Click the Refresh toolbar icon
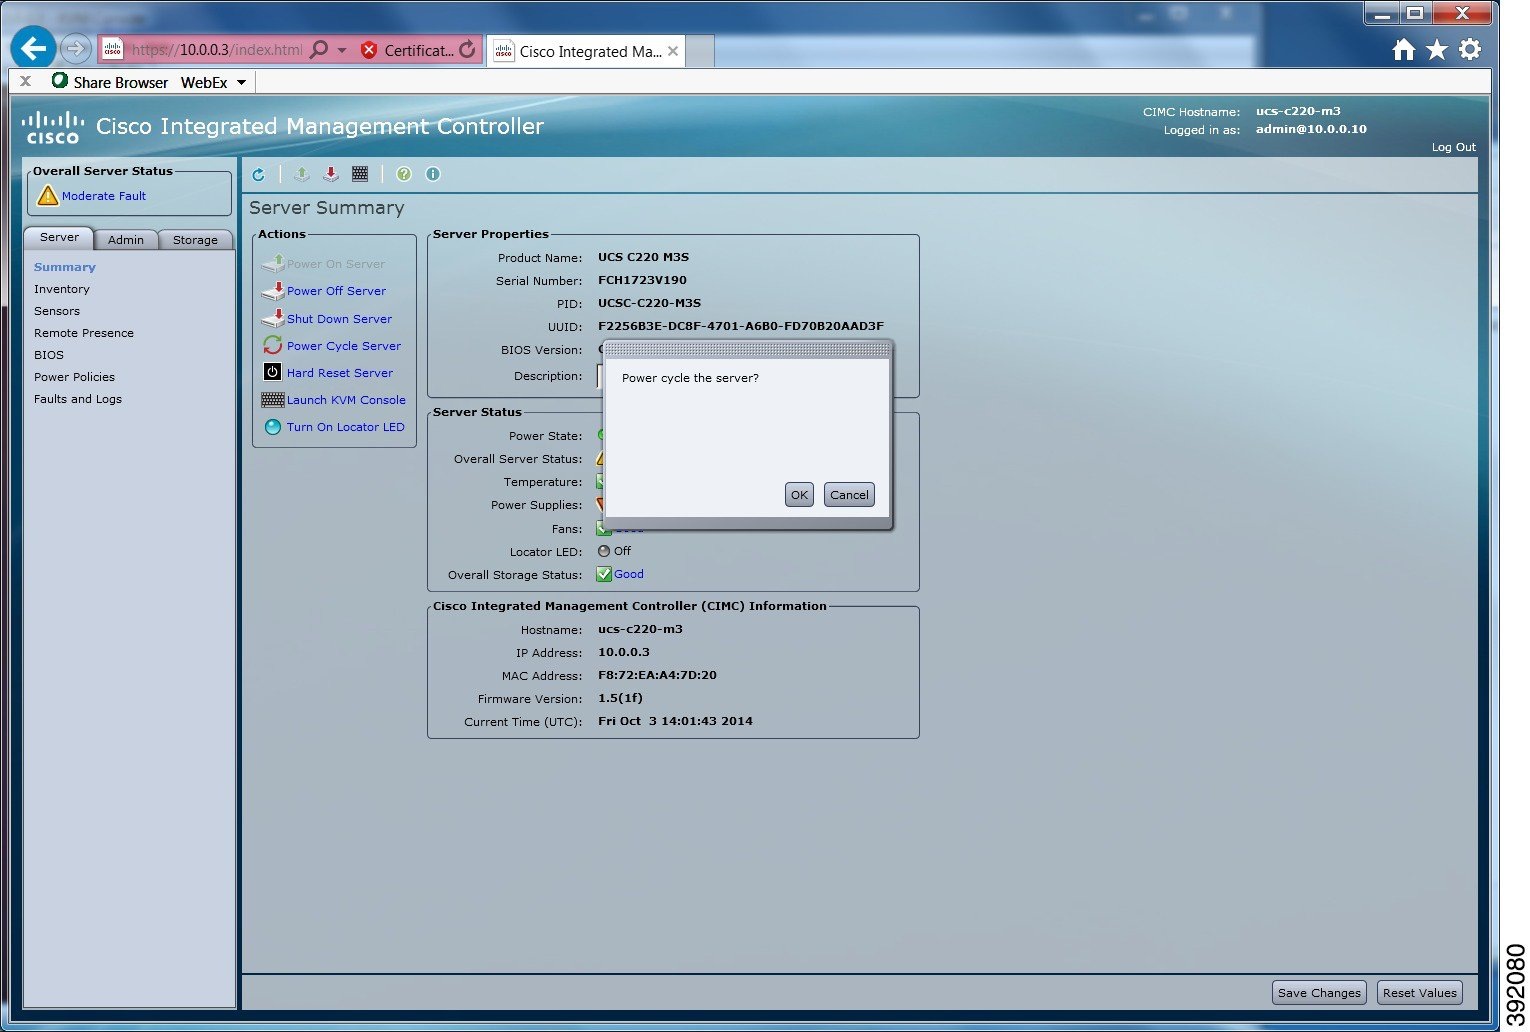The width and height of the screenshot is (1530, 1032). [x=259, y=174]
